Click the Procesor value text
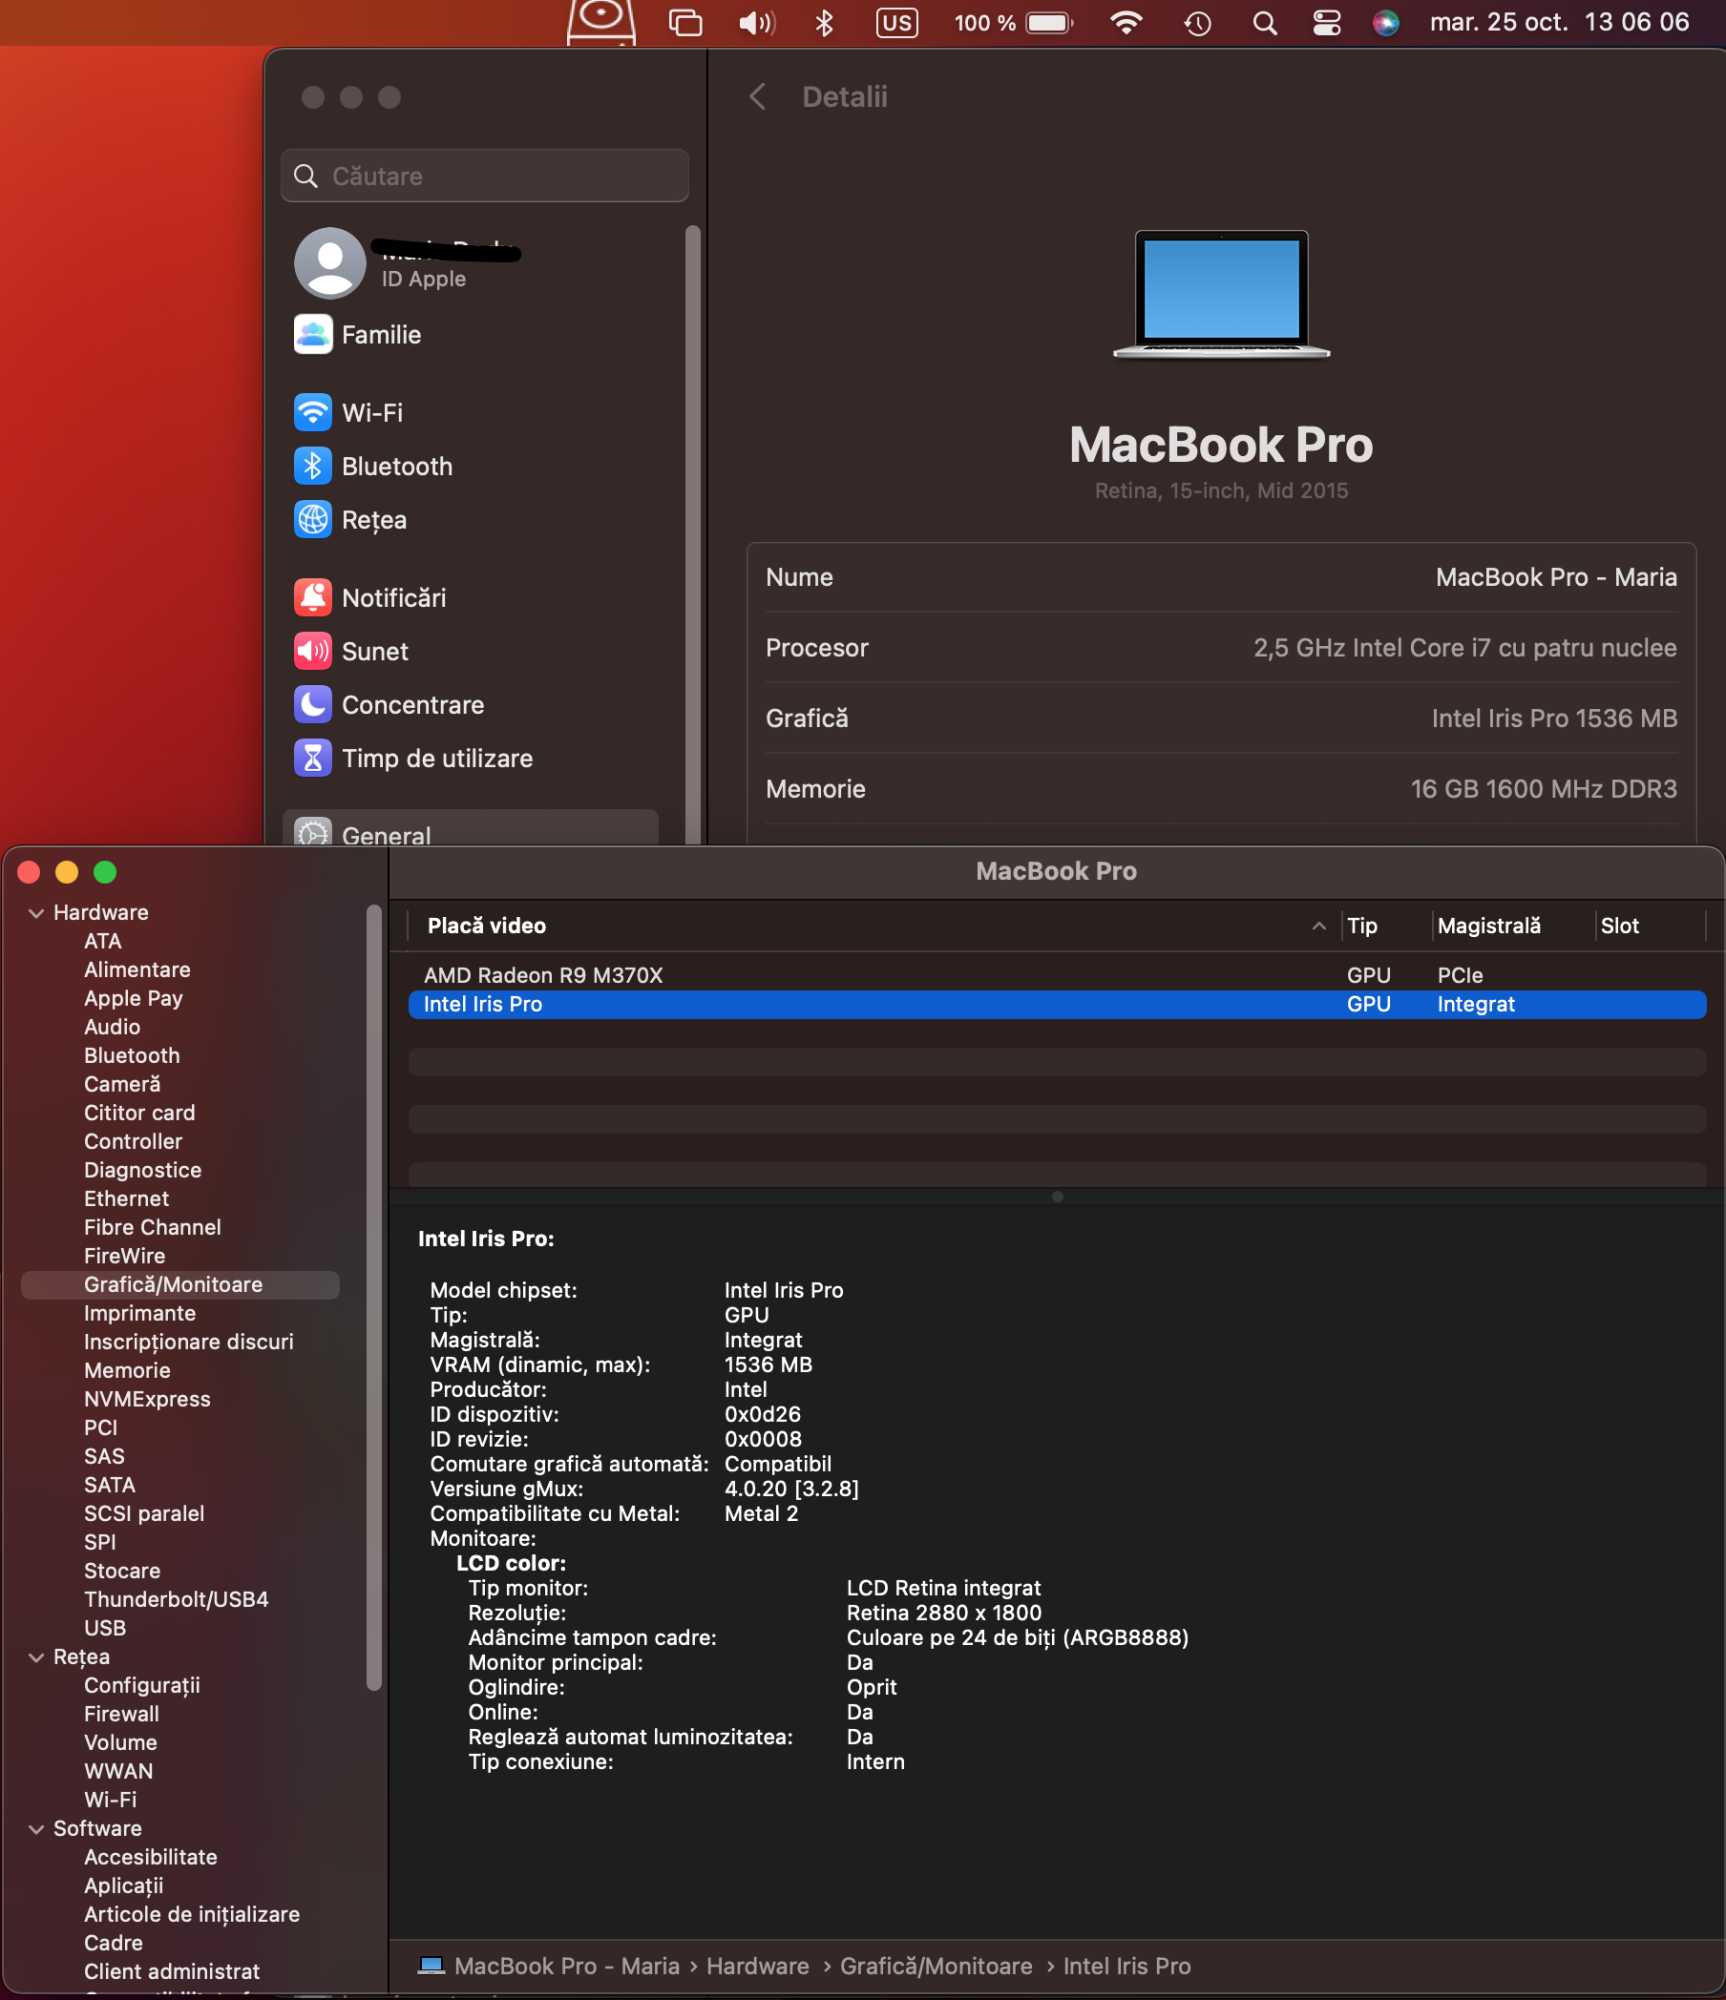The width and height of the screenshot is (1726, 2000). pos(1465,648)
